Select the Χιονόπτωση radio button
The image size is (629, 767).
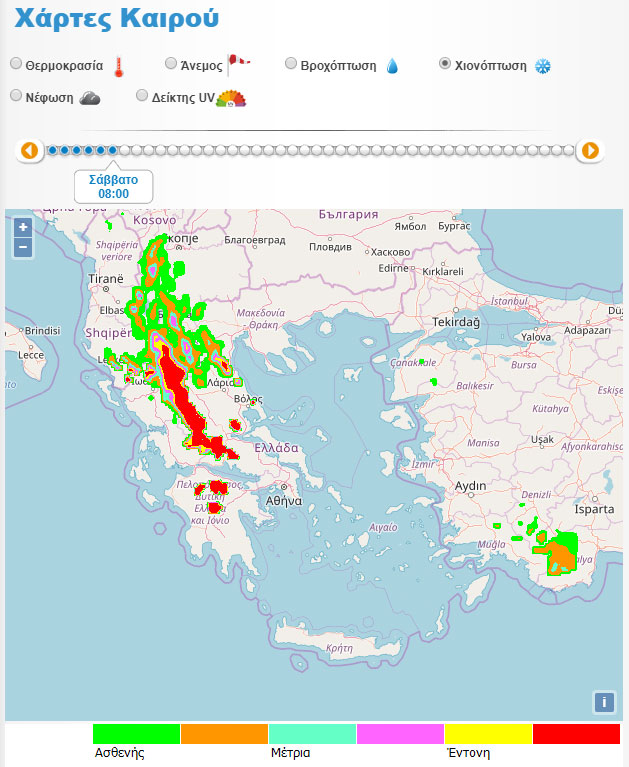click(445, 64)
